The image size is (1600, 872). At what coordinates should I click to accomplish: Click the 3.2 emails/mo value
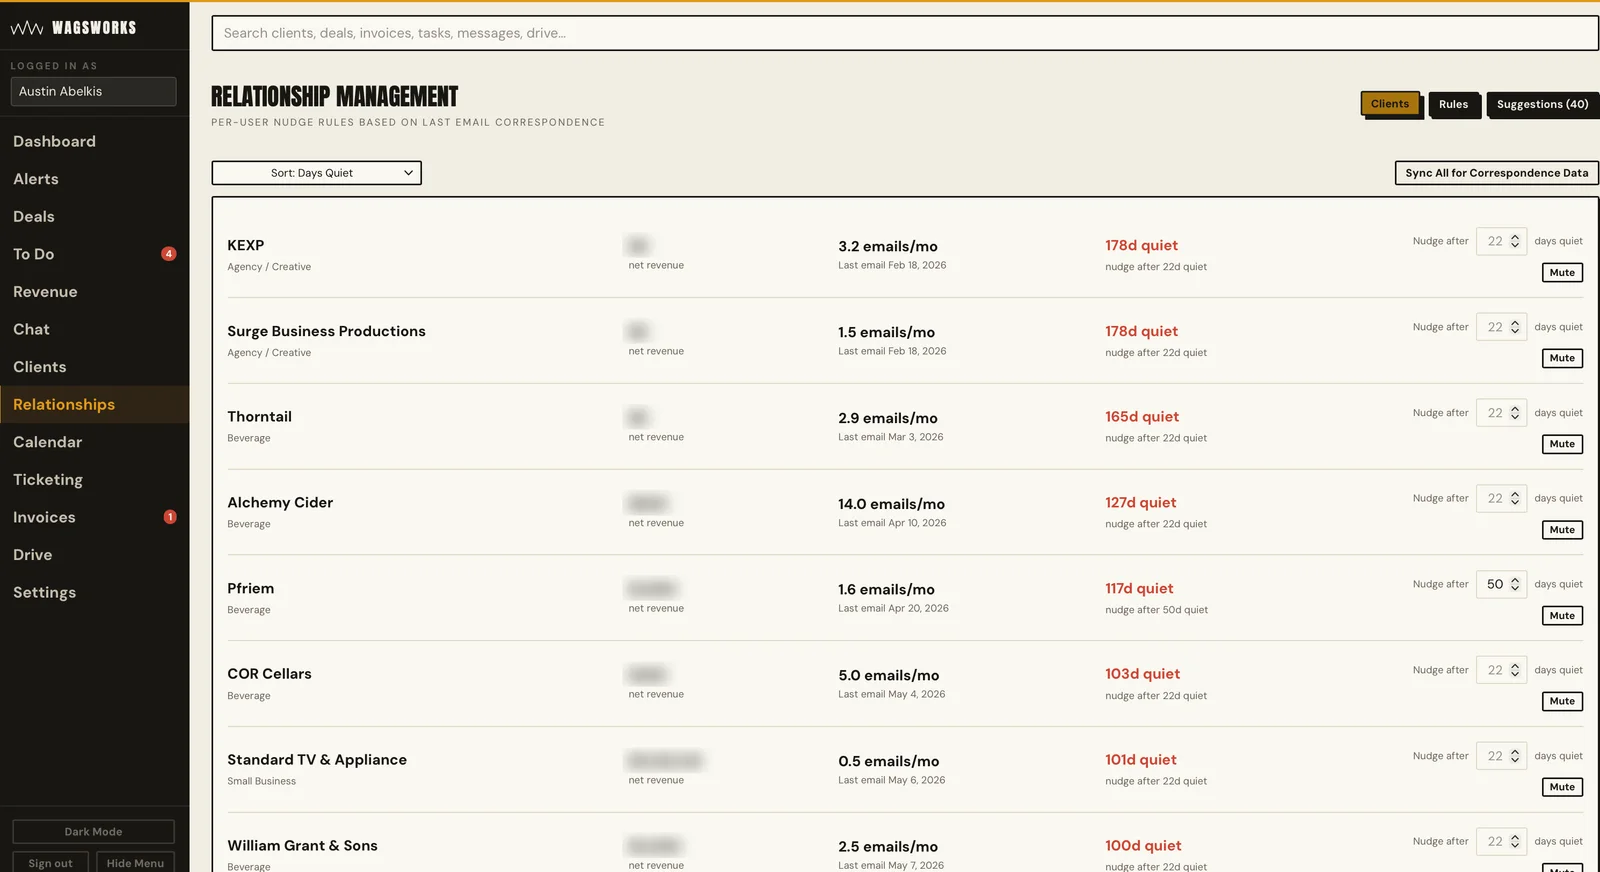click(x=888, y=246)
